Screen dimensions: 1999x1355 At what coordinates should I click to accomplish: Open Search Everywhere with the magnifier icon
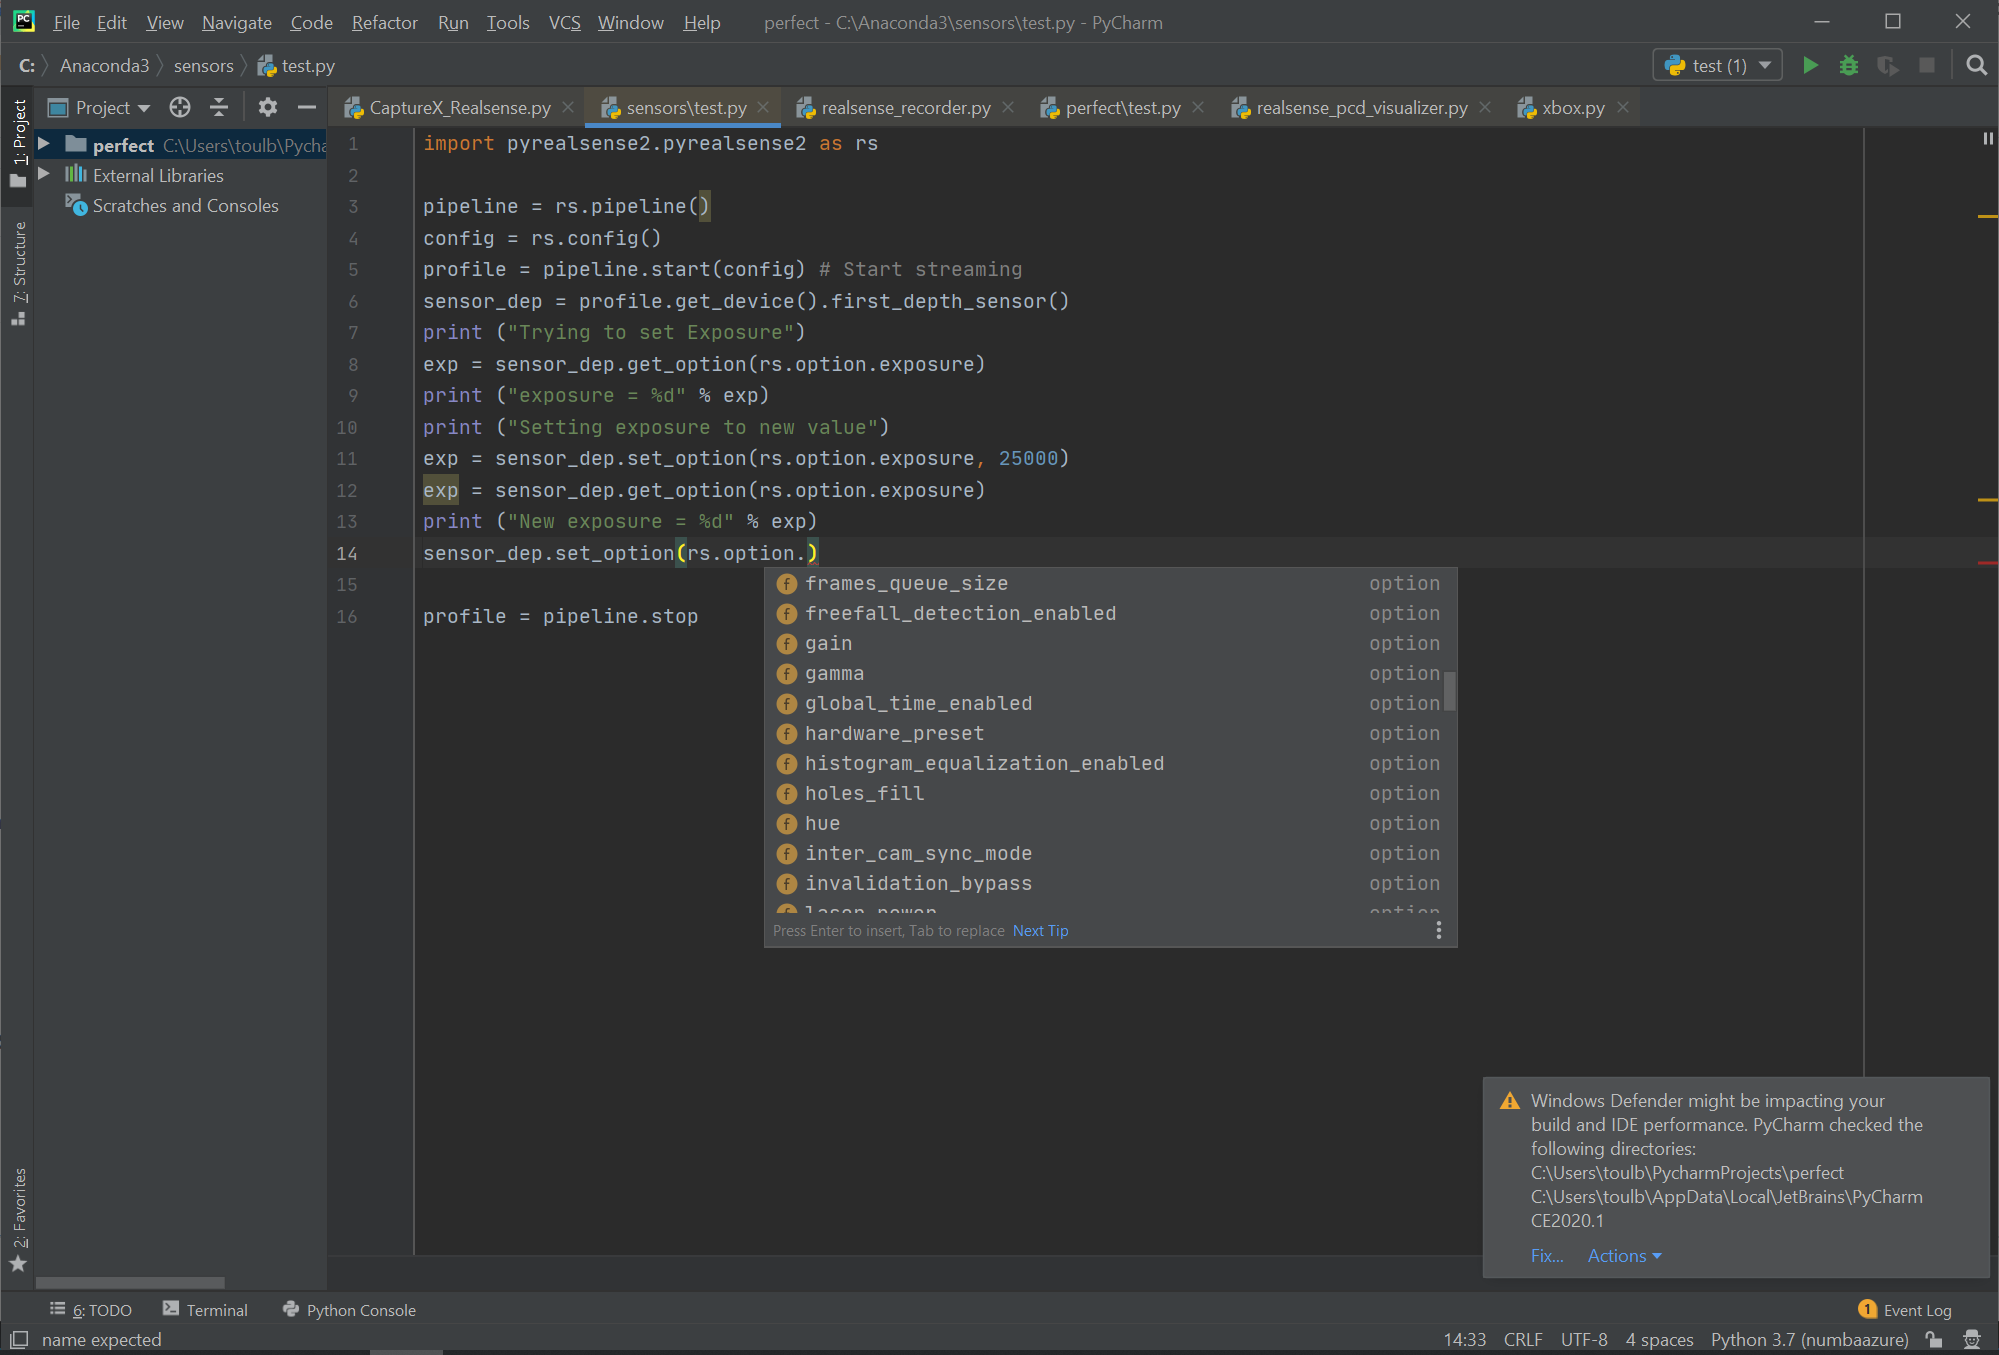pos(1976,64)
